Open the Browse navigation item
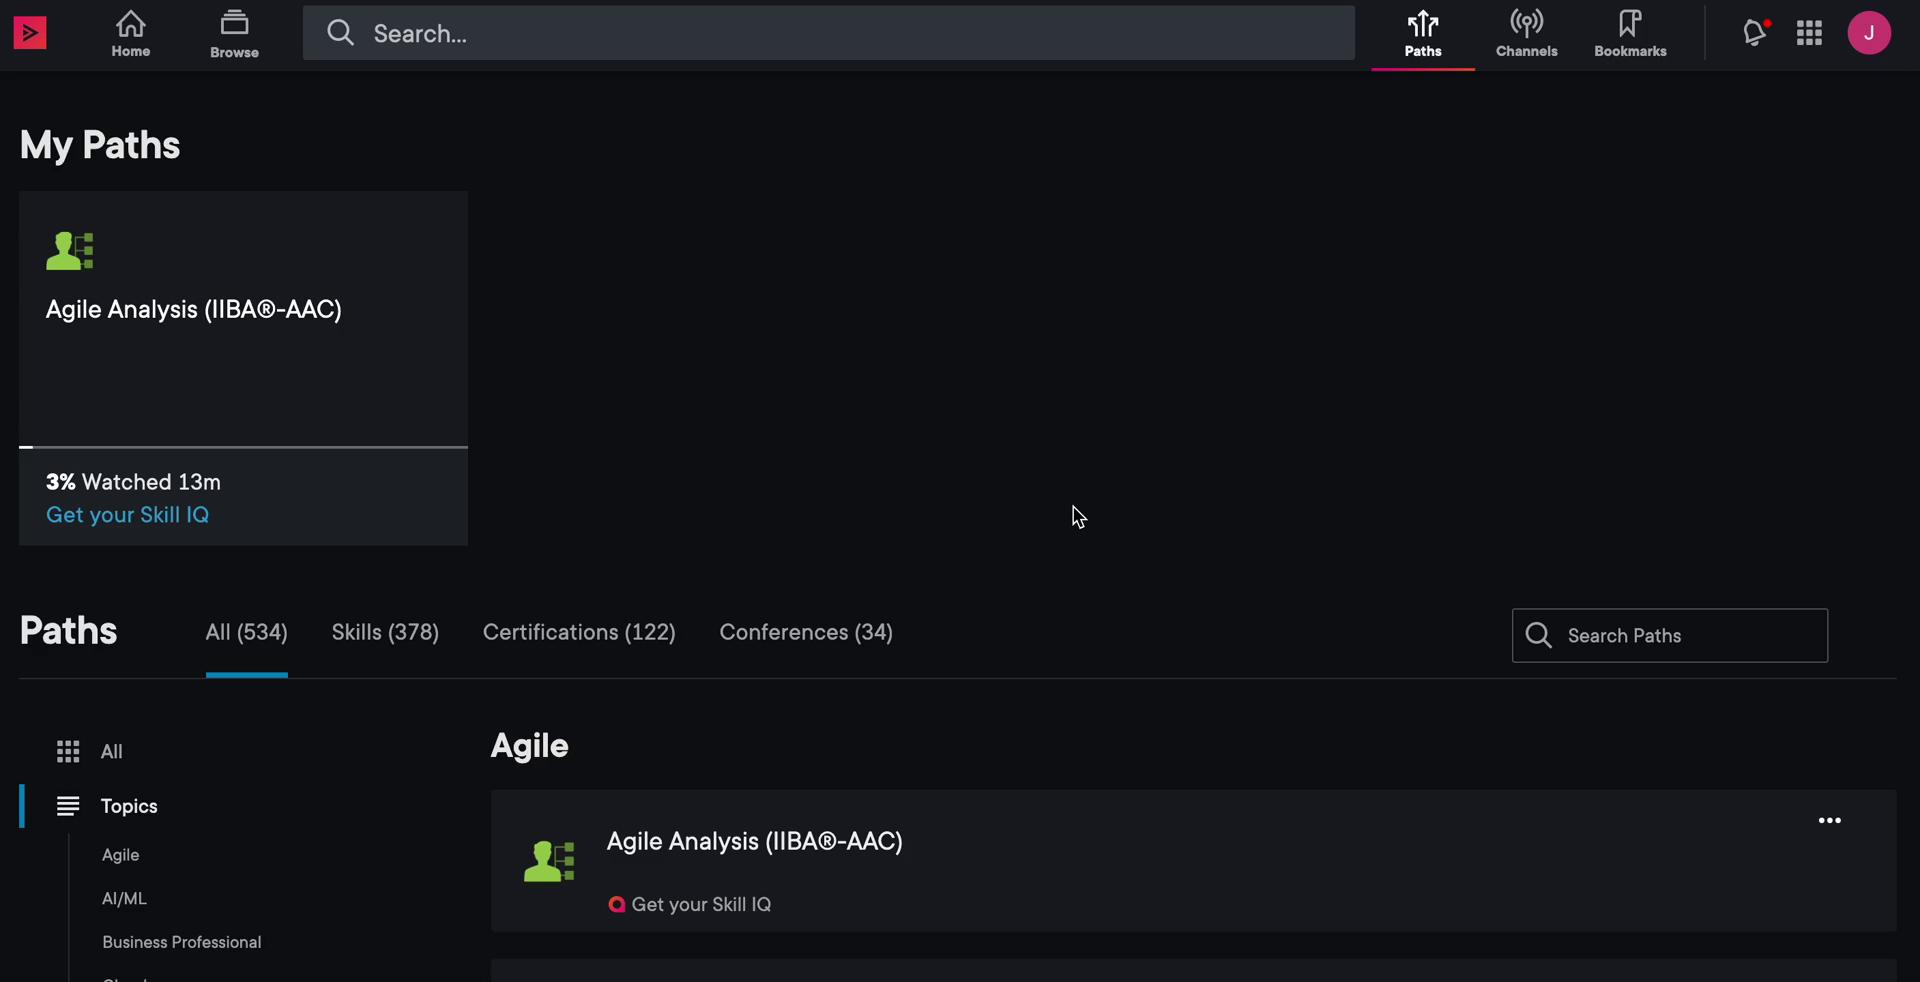 tap(234, 34)
